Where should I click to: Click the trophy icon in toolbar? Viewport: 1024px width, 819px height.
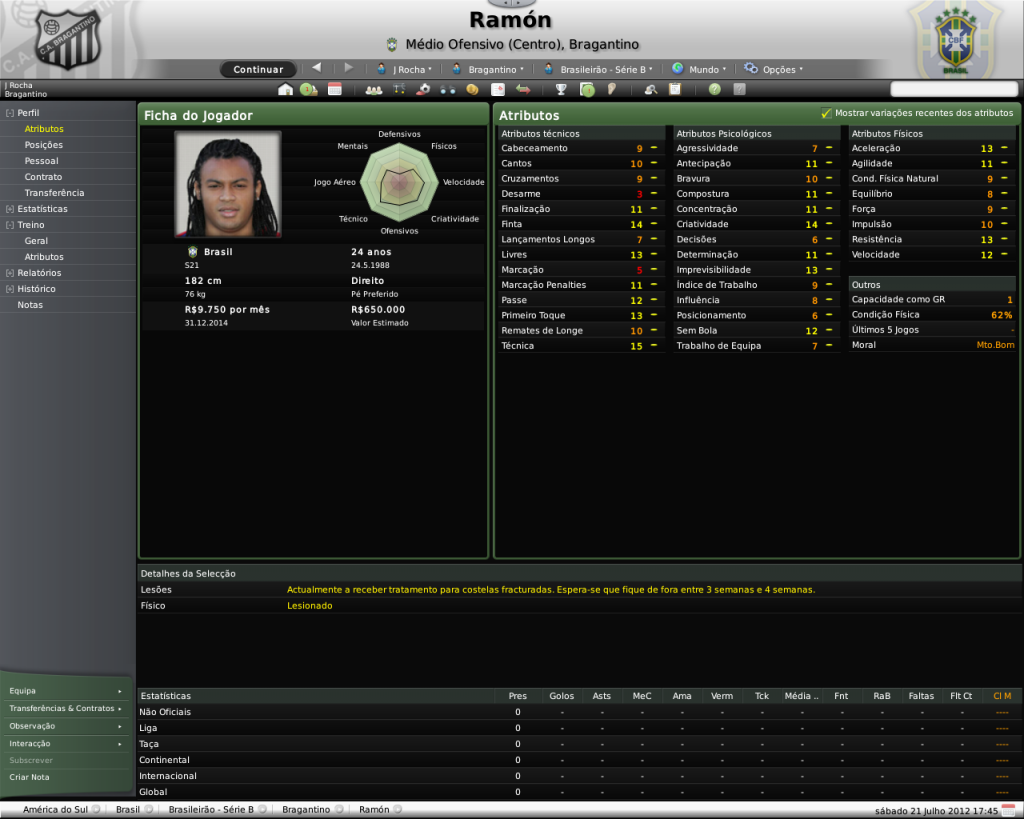[561, 90]
